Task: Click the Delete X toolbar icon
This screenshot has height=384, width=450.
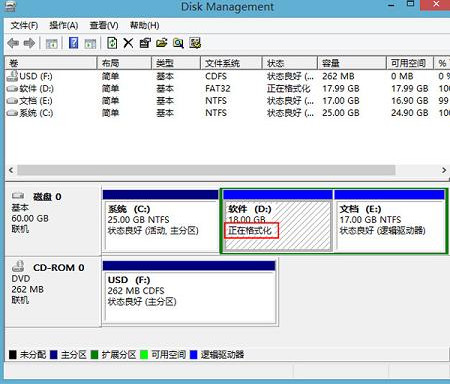Action: [128, 43]
